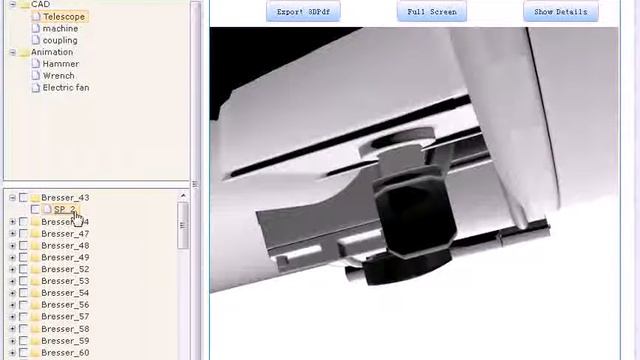Screen dimensions: 640x360
Task: Open the machine CAD entry
Action: 60,29
